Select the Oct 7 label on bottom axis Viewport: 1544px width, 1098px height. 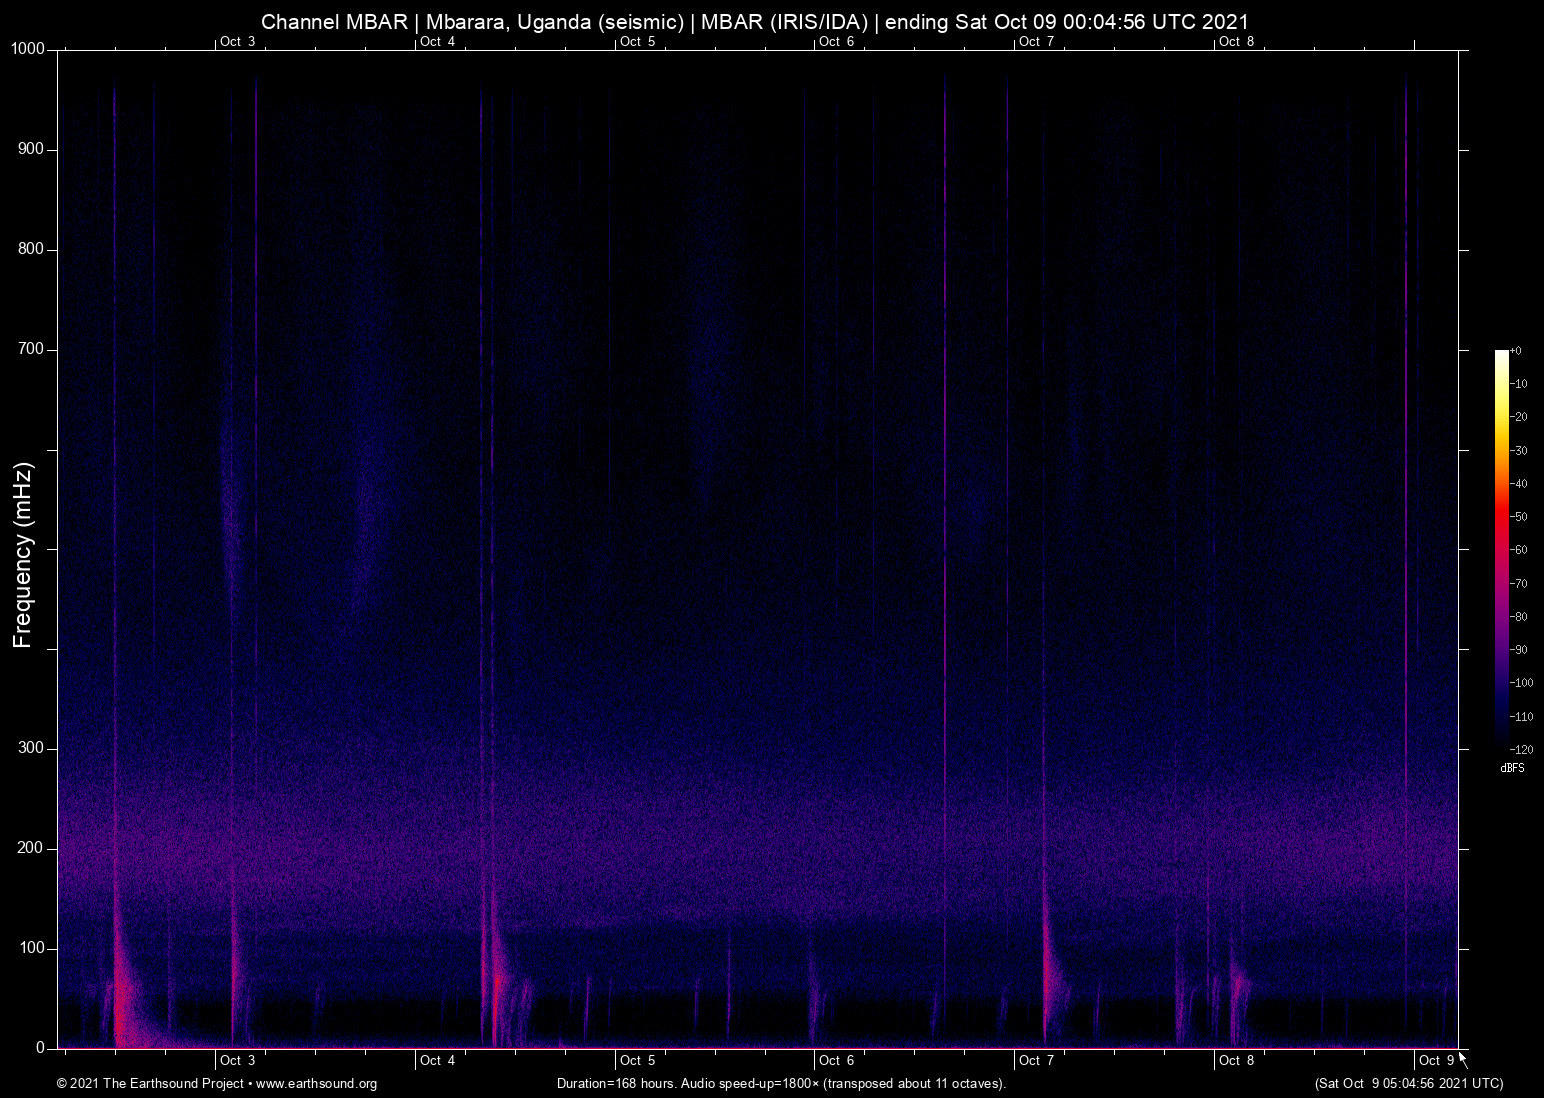click(1037, 1061)
